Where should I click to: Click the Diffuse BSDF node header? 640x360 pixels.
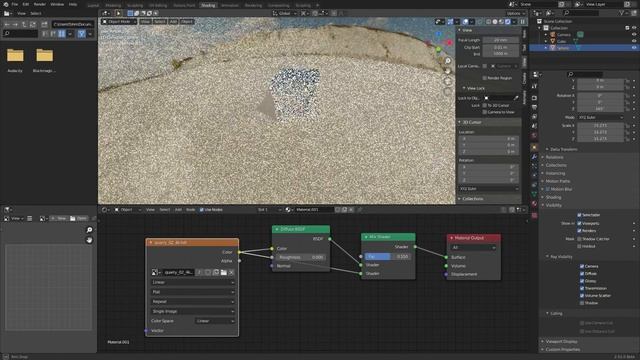[x=301, y=229]
